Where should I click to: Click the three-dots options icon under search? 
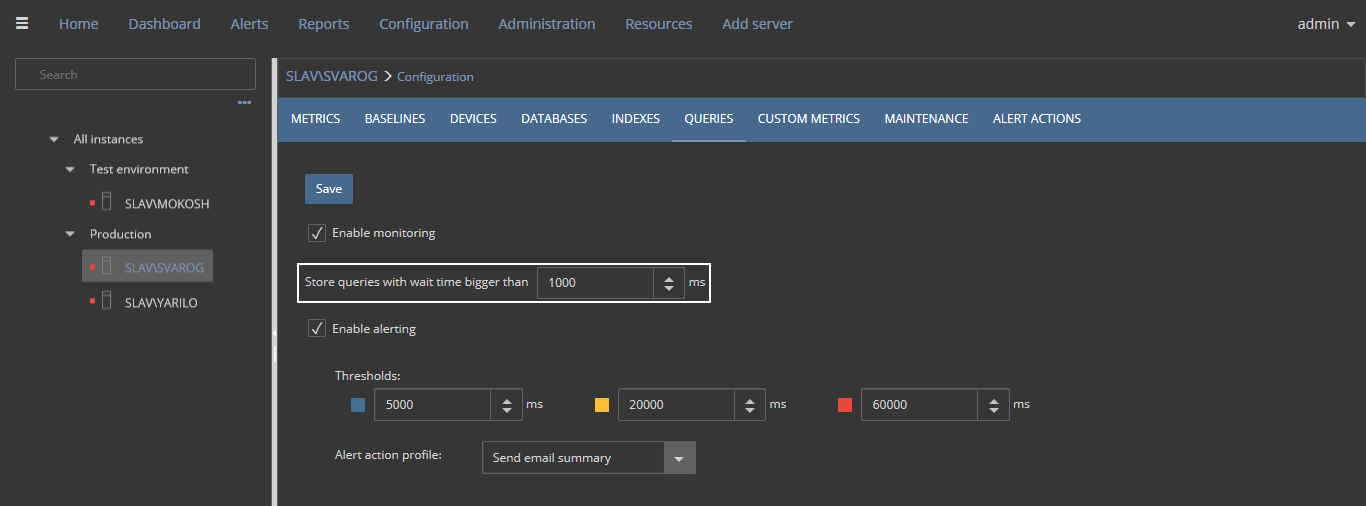(x=244, y=102)
